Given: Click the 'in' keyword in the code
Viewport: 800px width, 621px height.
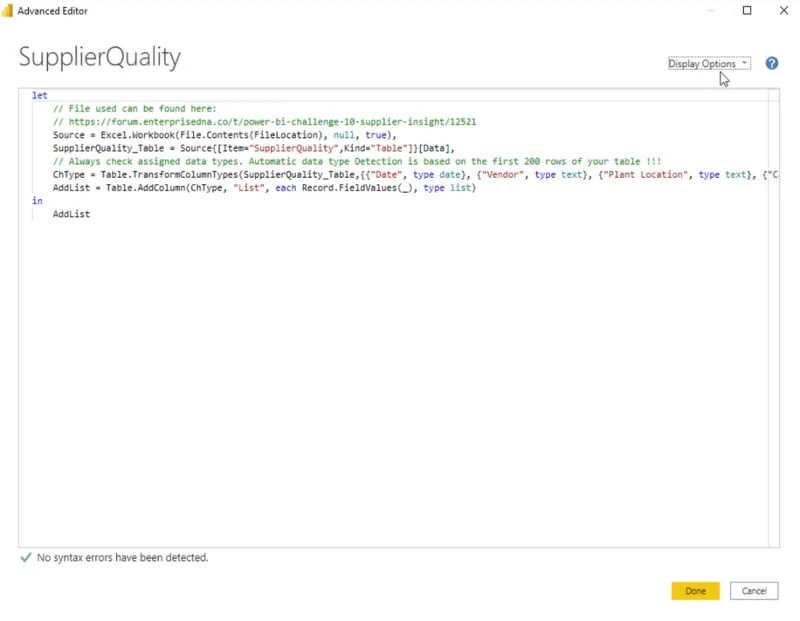Looking at the screenshot, I should click(x=37, y=201).
